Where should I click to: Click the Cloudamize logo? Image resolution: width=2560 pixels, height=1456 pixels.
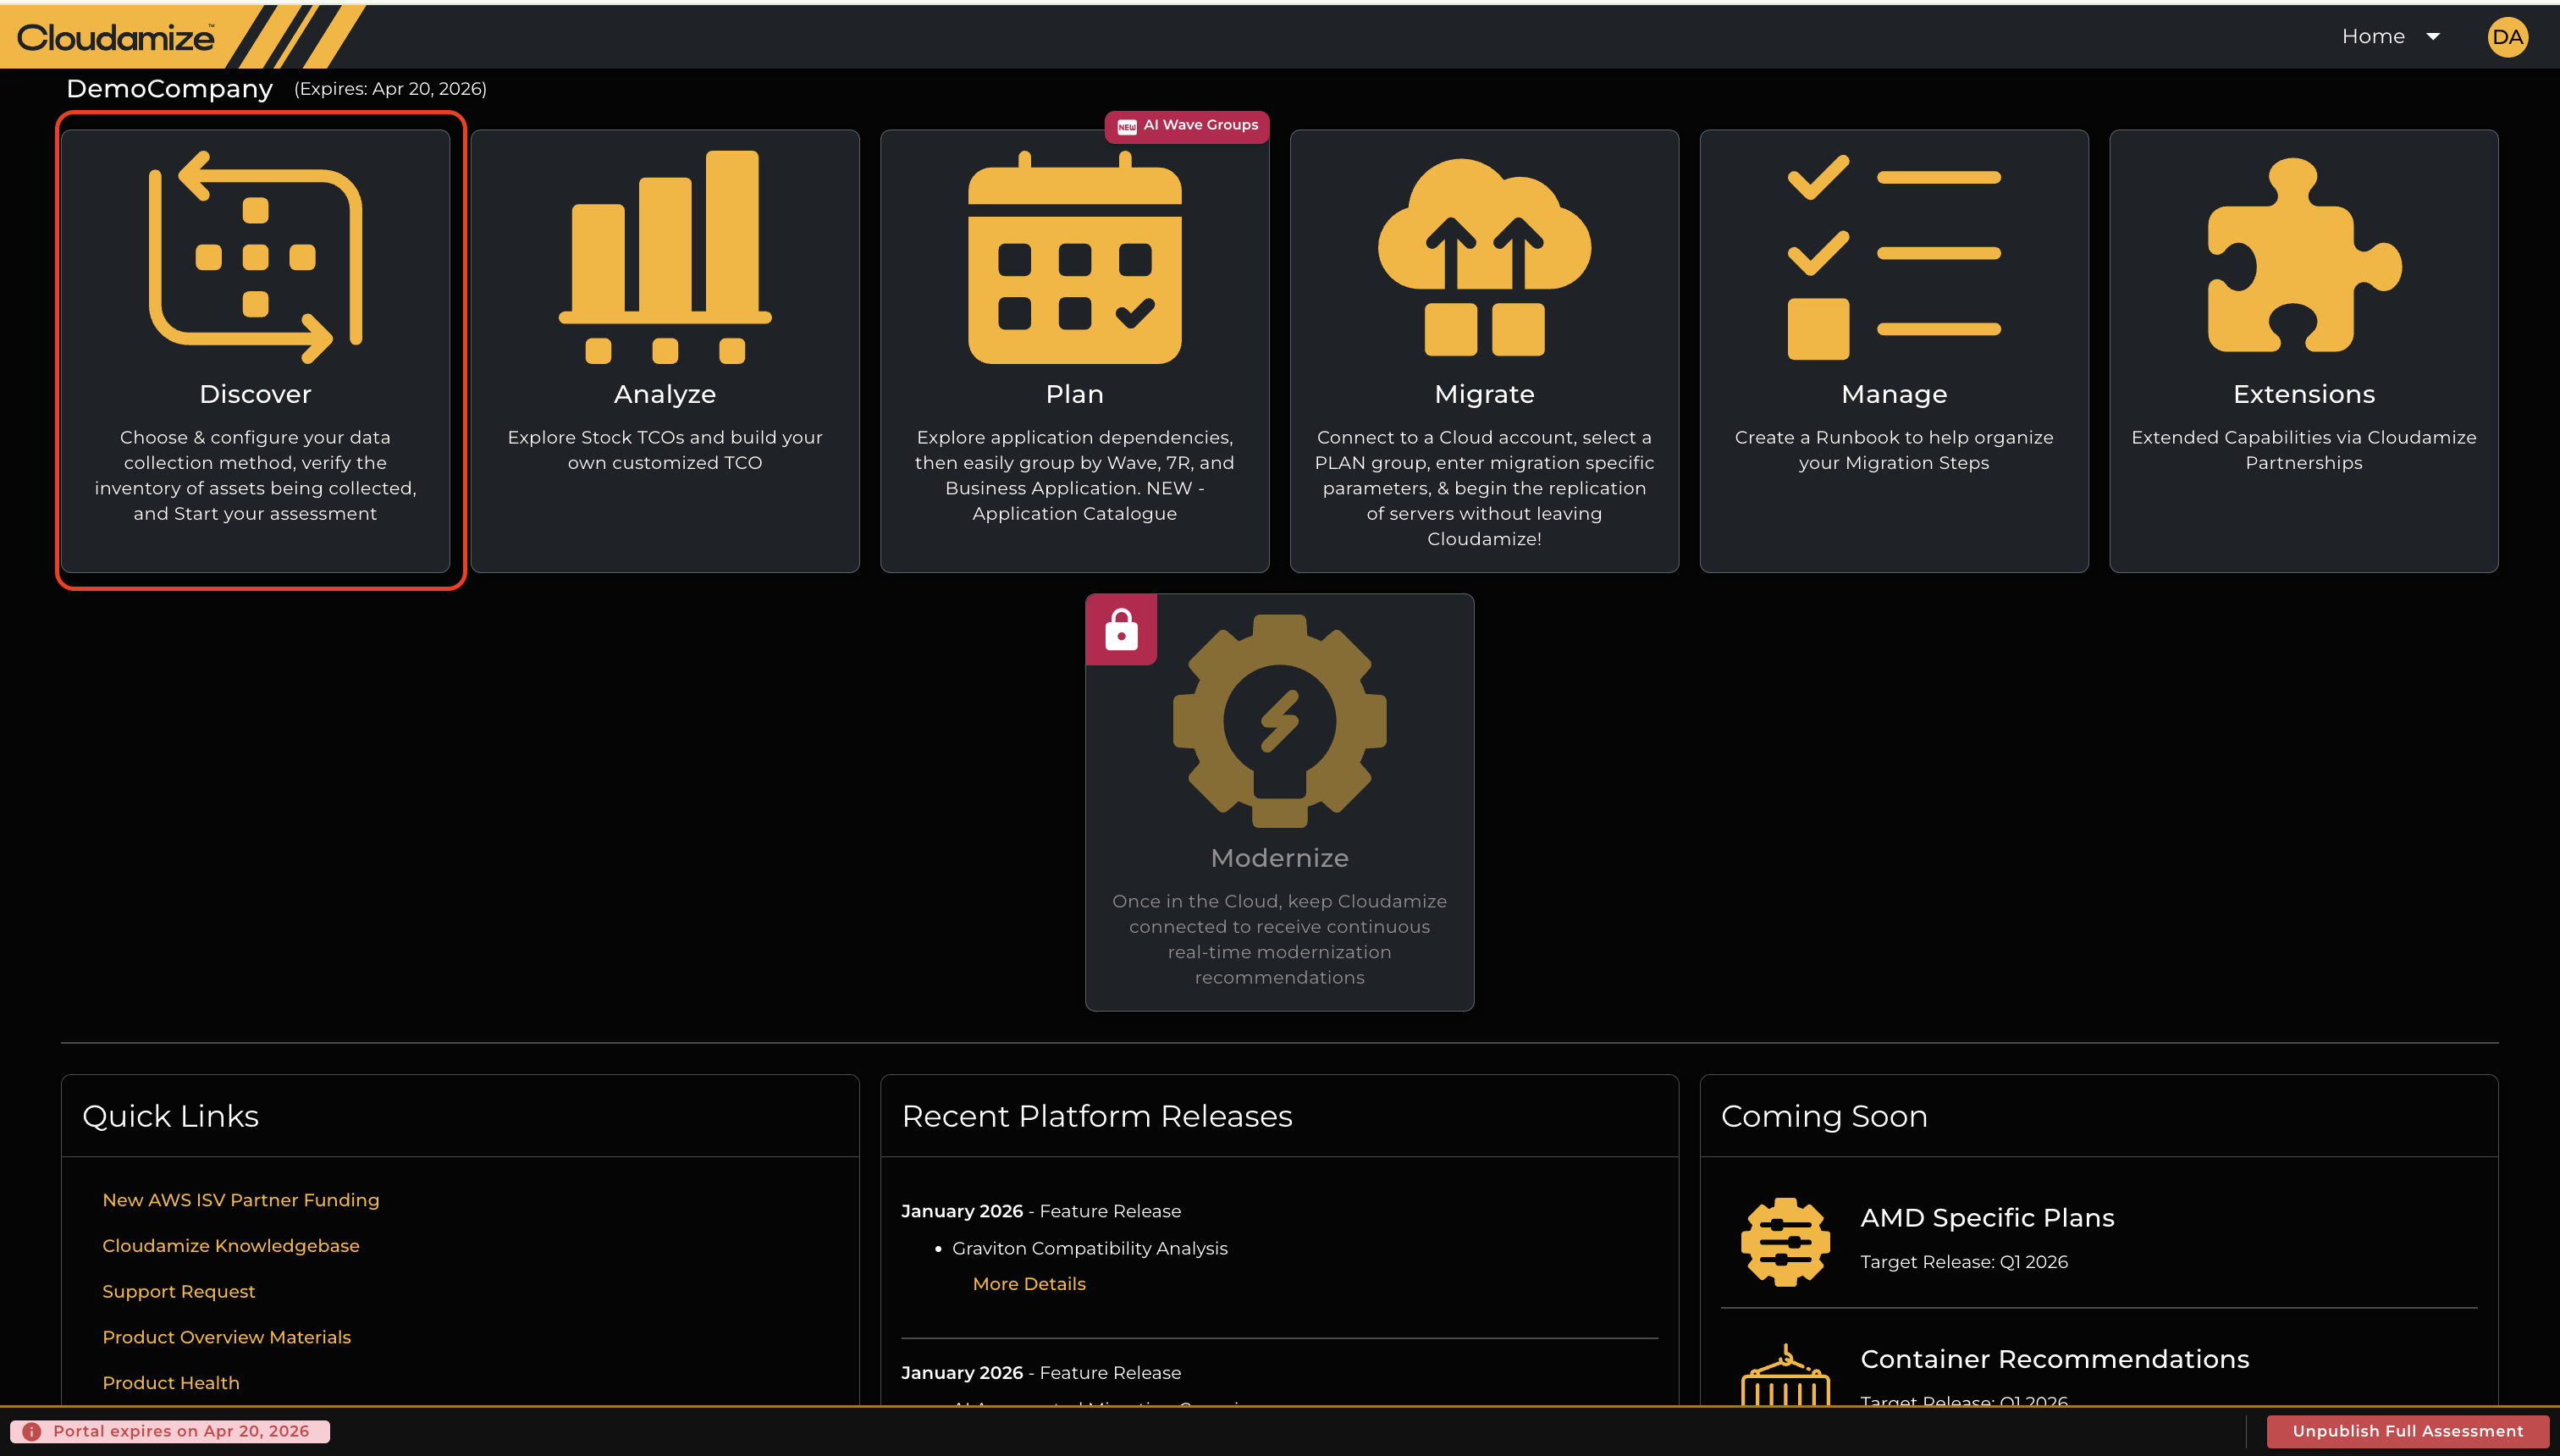click(x=116, y=38)
